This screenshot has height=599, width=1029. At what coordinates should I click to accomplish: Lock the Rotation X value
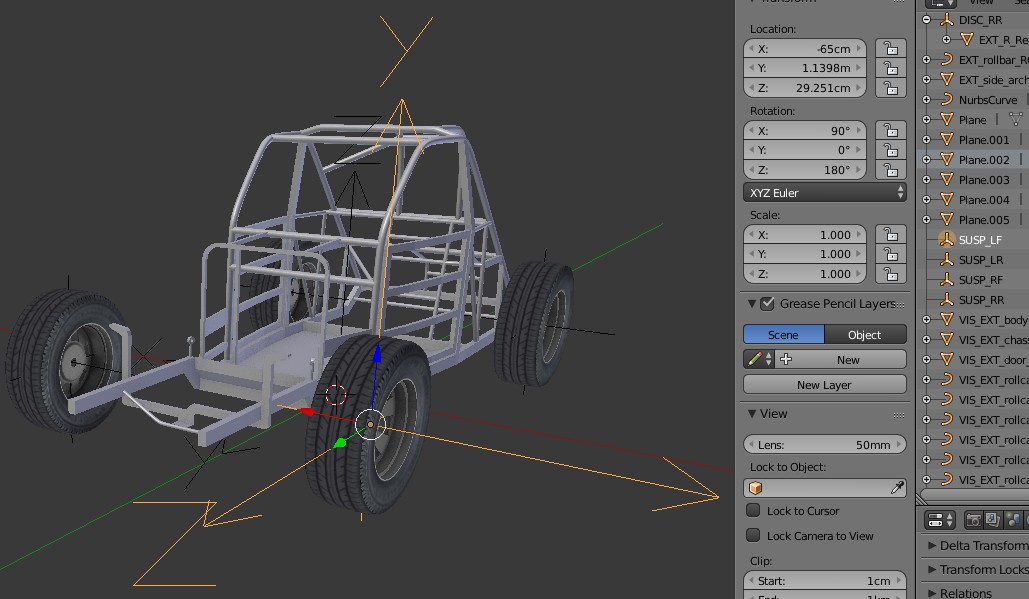(x=891, y=131)
